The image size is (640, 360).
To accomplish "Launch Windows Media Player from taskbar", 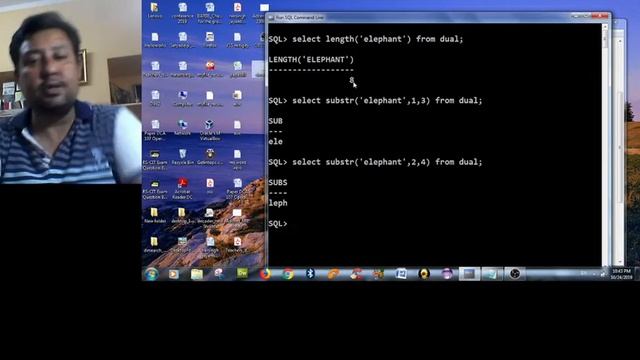I will (x=174, y=274).
